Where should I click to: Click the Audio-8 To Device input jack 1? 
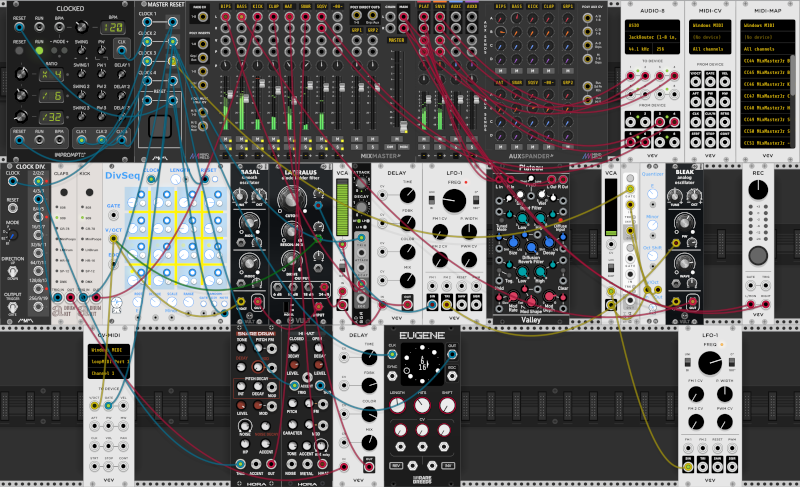coord(631,76)
